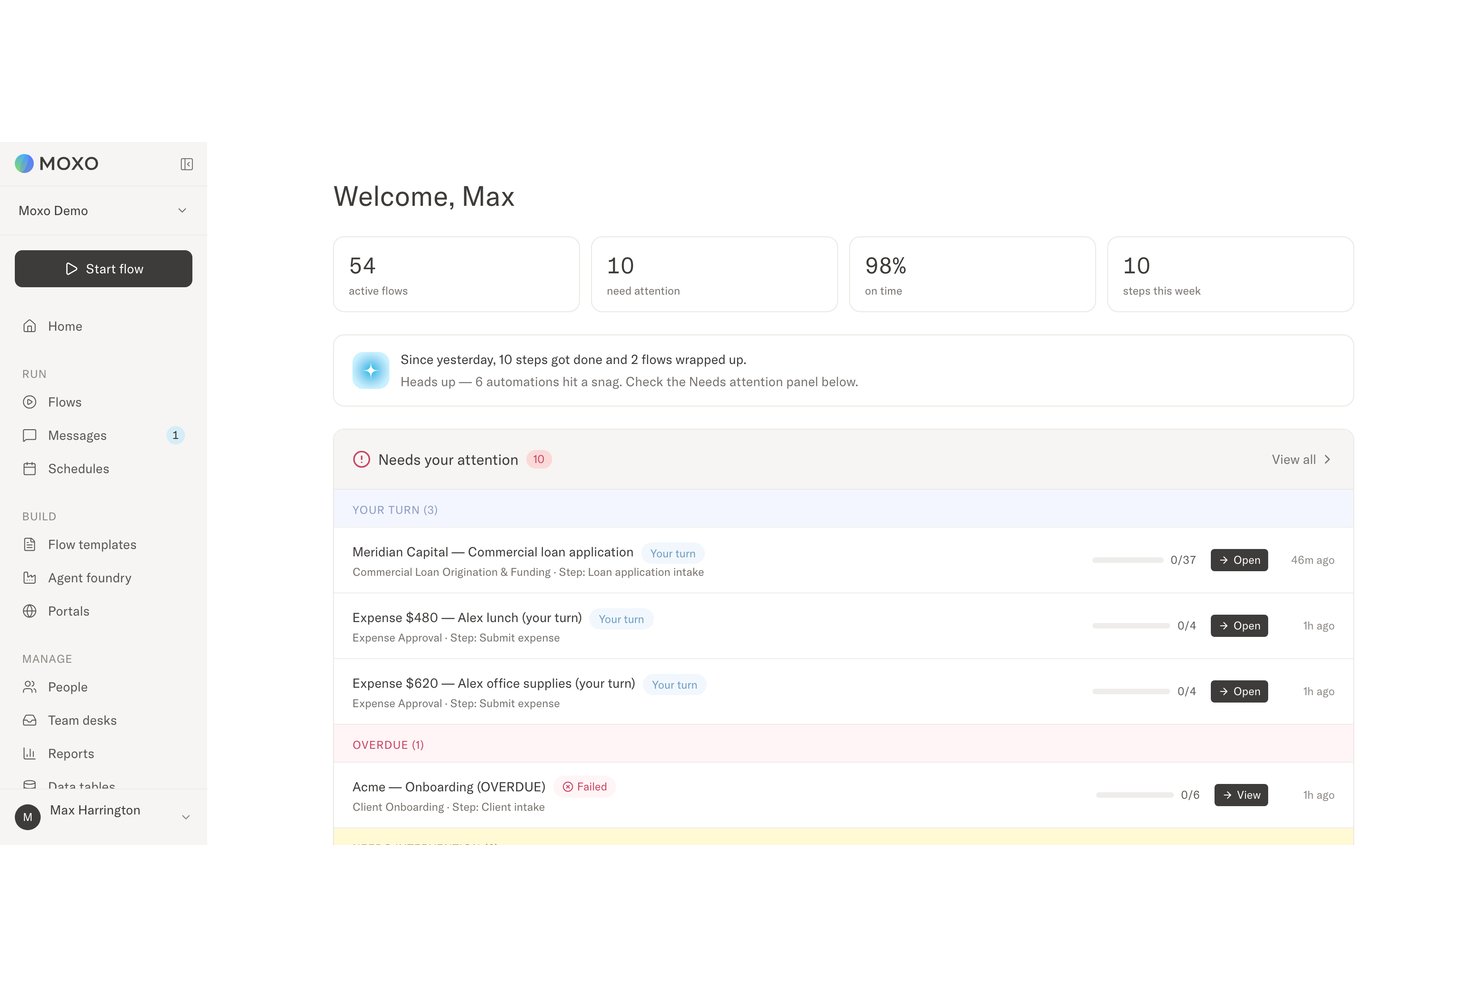Click the 0/37 progress bar for Meridian Capital

point(1127,560)
